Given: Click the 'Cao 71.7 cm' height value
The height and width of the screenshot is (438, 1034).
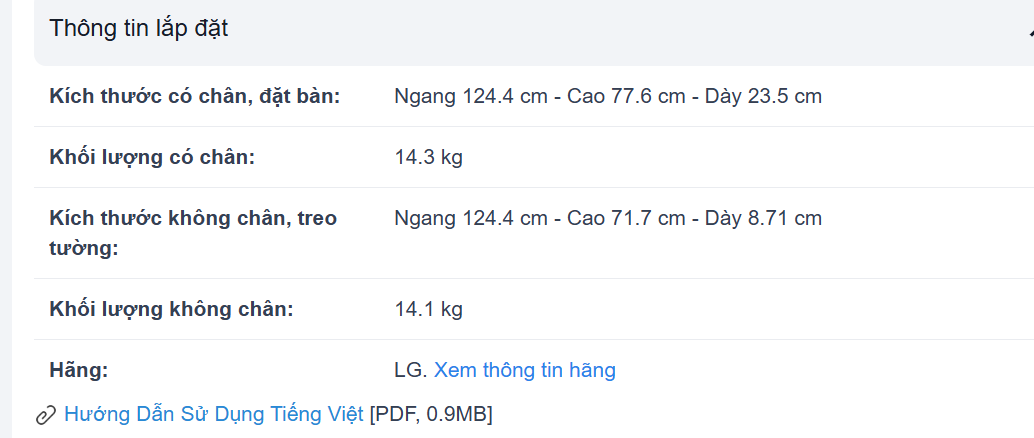Looking at the screenshot, I should (626, 218).
